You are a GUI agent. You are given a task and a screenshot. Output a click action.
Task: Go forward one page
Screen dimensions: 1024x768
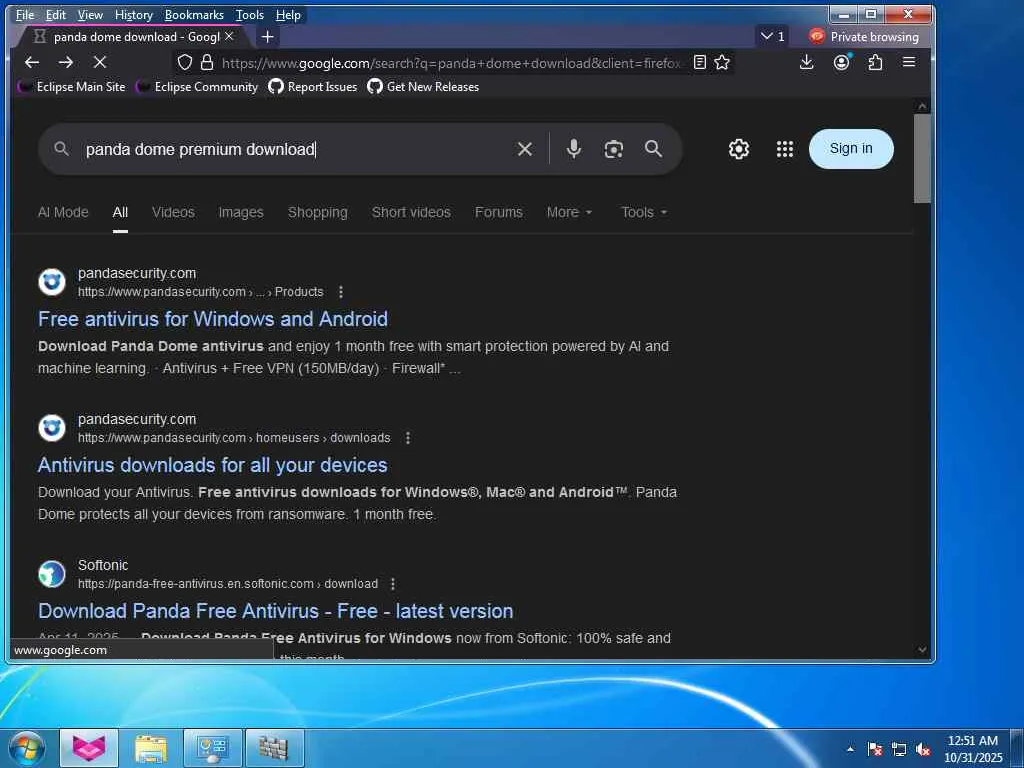pyautogui.click(x=65, y=62)
